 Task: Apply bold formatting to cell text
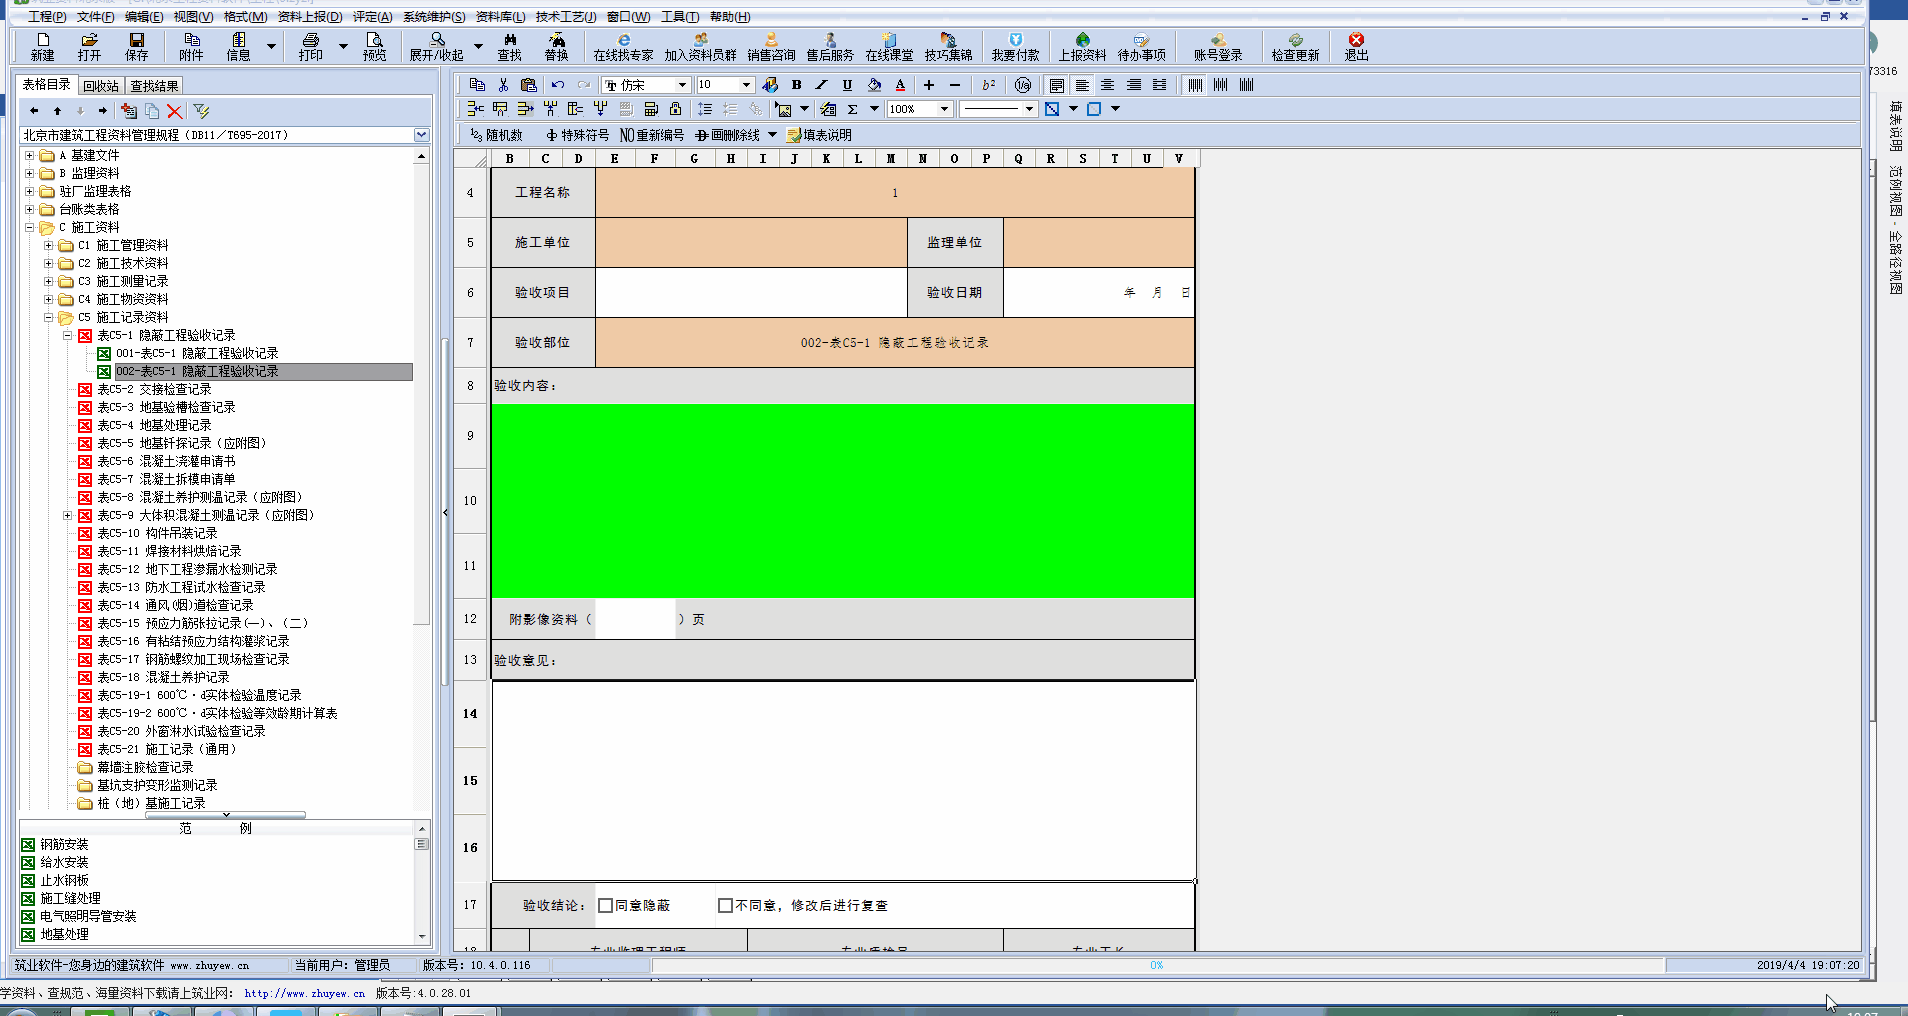pos(796,85)
